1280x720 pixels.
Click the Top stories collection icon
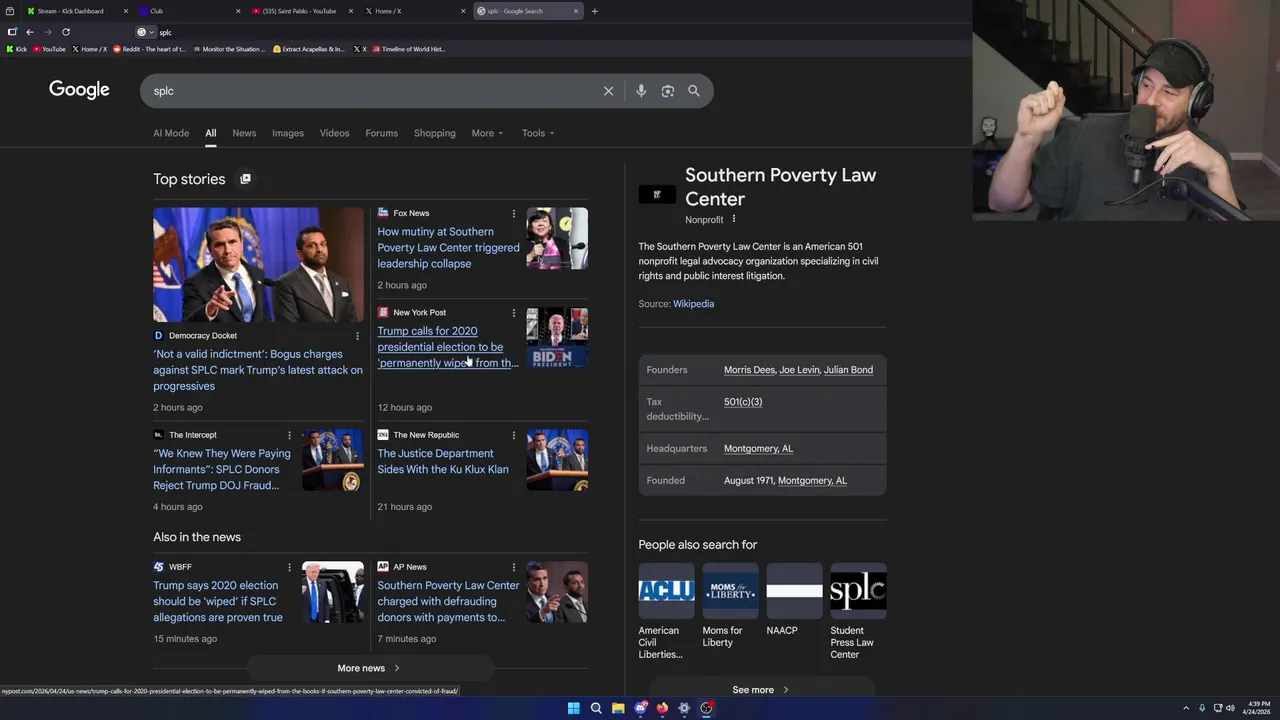[245, 179]
